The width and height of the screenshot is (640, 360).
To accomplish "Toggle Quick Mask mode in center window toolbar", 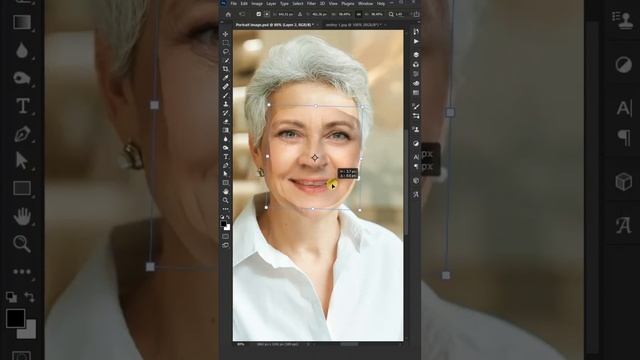I will [226, 236].
